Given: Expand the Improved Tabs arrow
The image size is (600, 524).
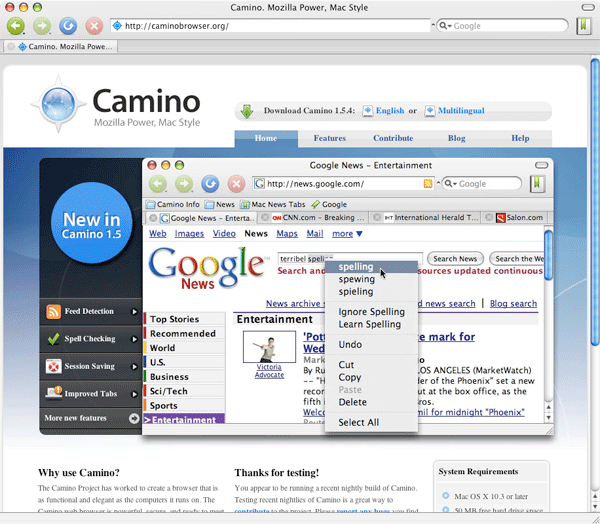Looking at the screenshot, I should point(134,394).
